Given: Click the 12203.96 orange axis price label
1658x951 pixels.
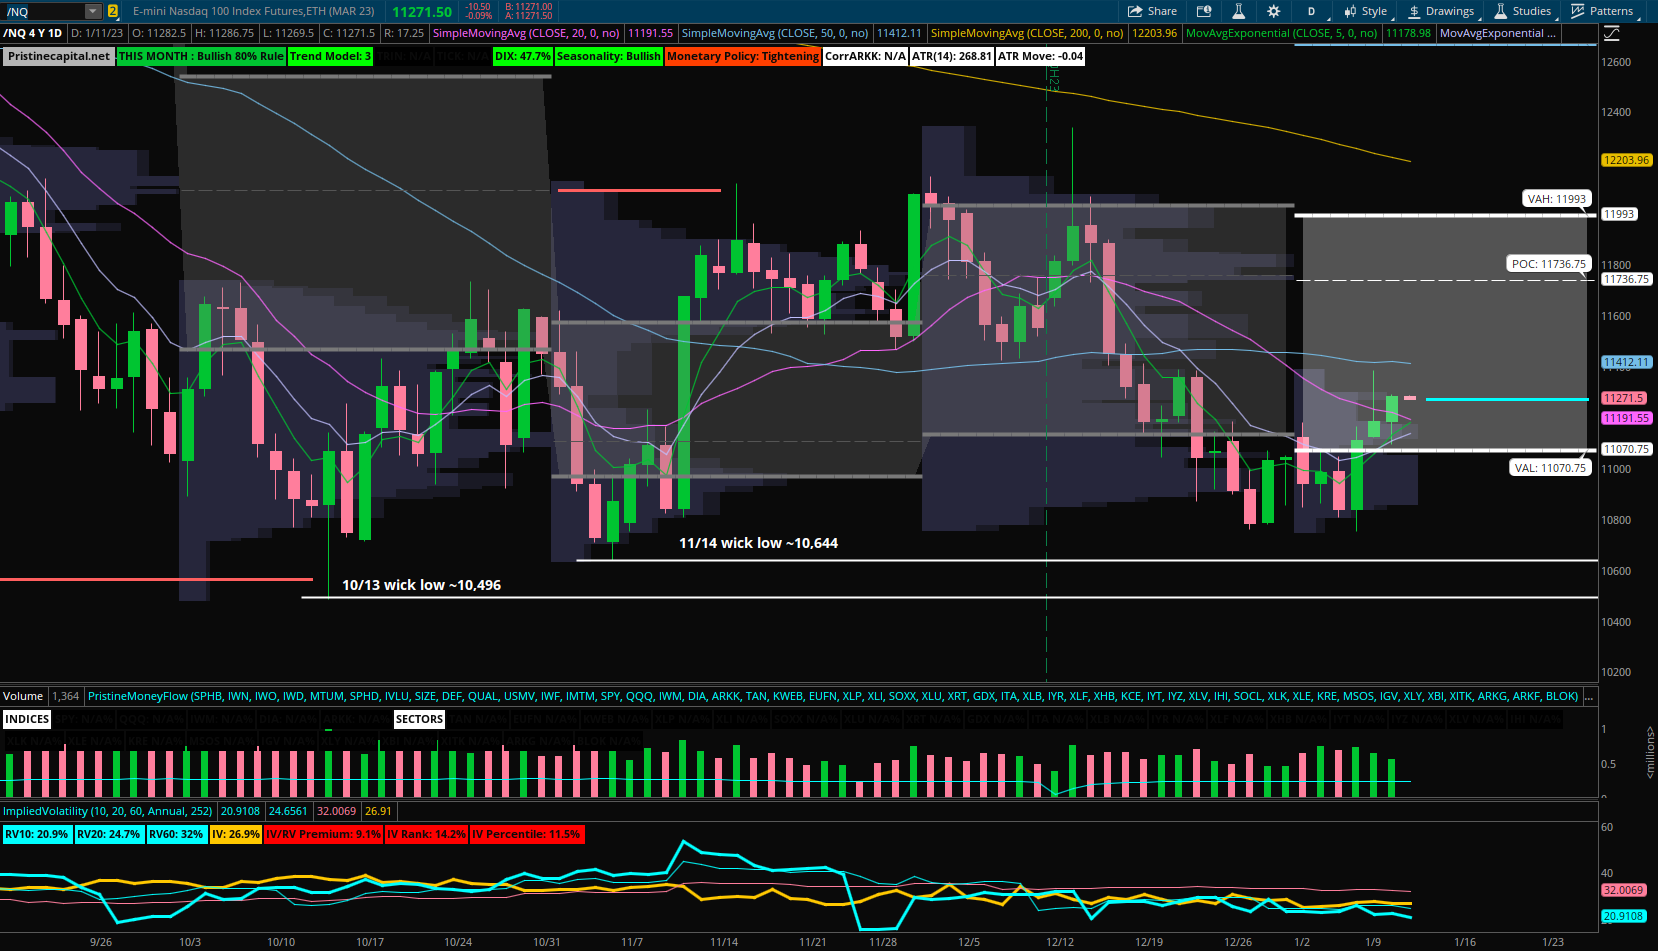Looking at the screenshot, I should 1626,160.
